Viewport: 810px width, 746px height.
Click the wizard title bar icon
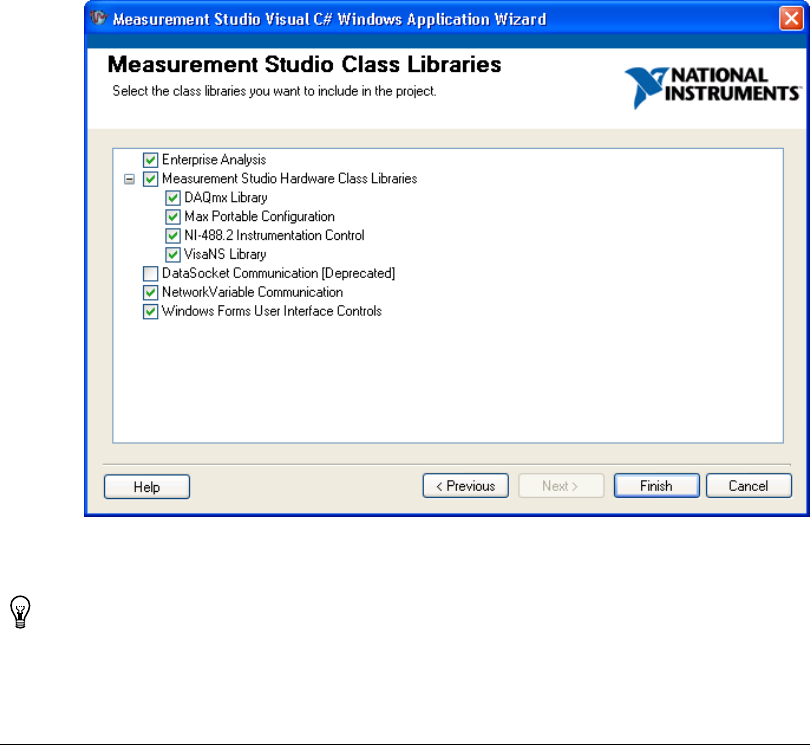click(x=98, y=18)
